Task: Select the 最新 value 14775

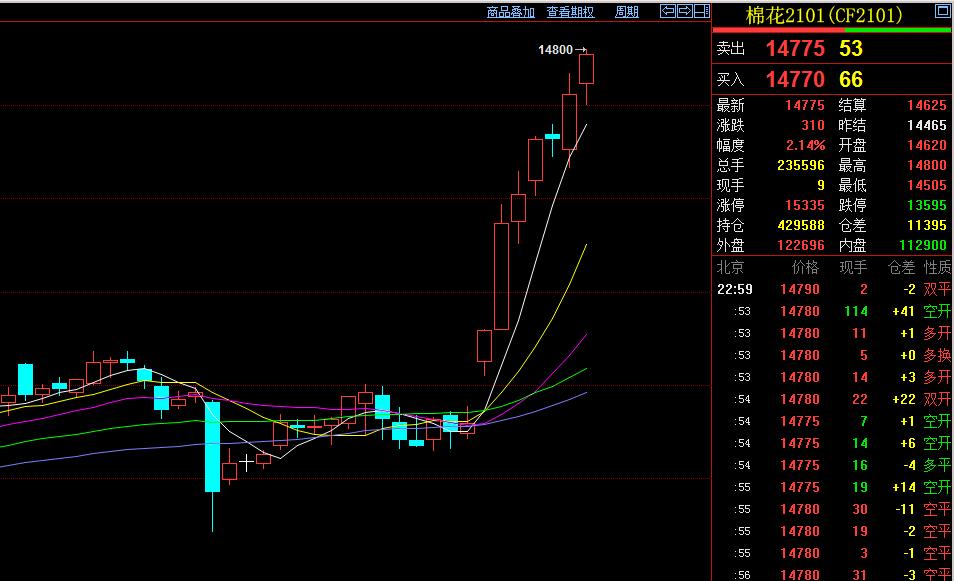Action: click(804, 106)
